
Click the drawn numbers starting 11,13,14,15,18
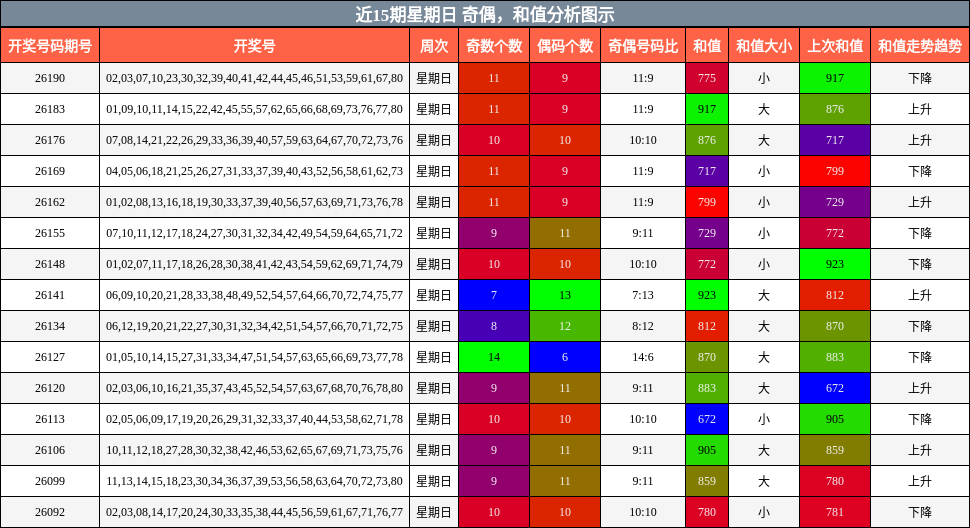coord(254,480)
